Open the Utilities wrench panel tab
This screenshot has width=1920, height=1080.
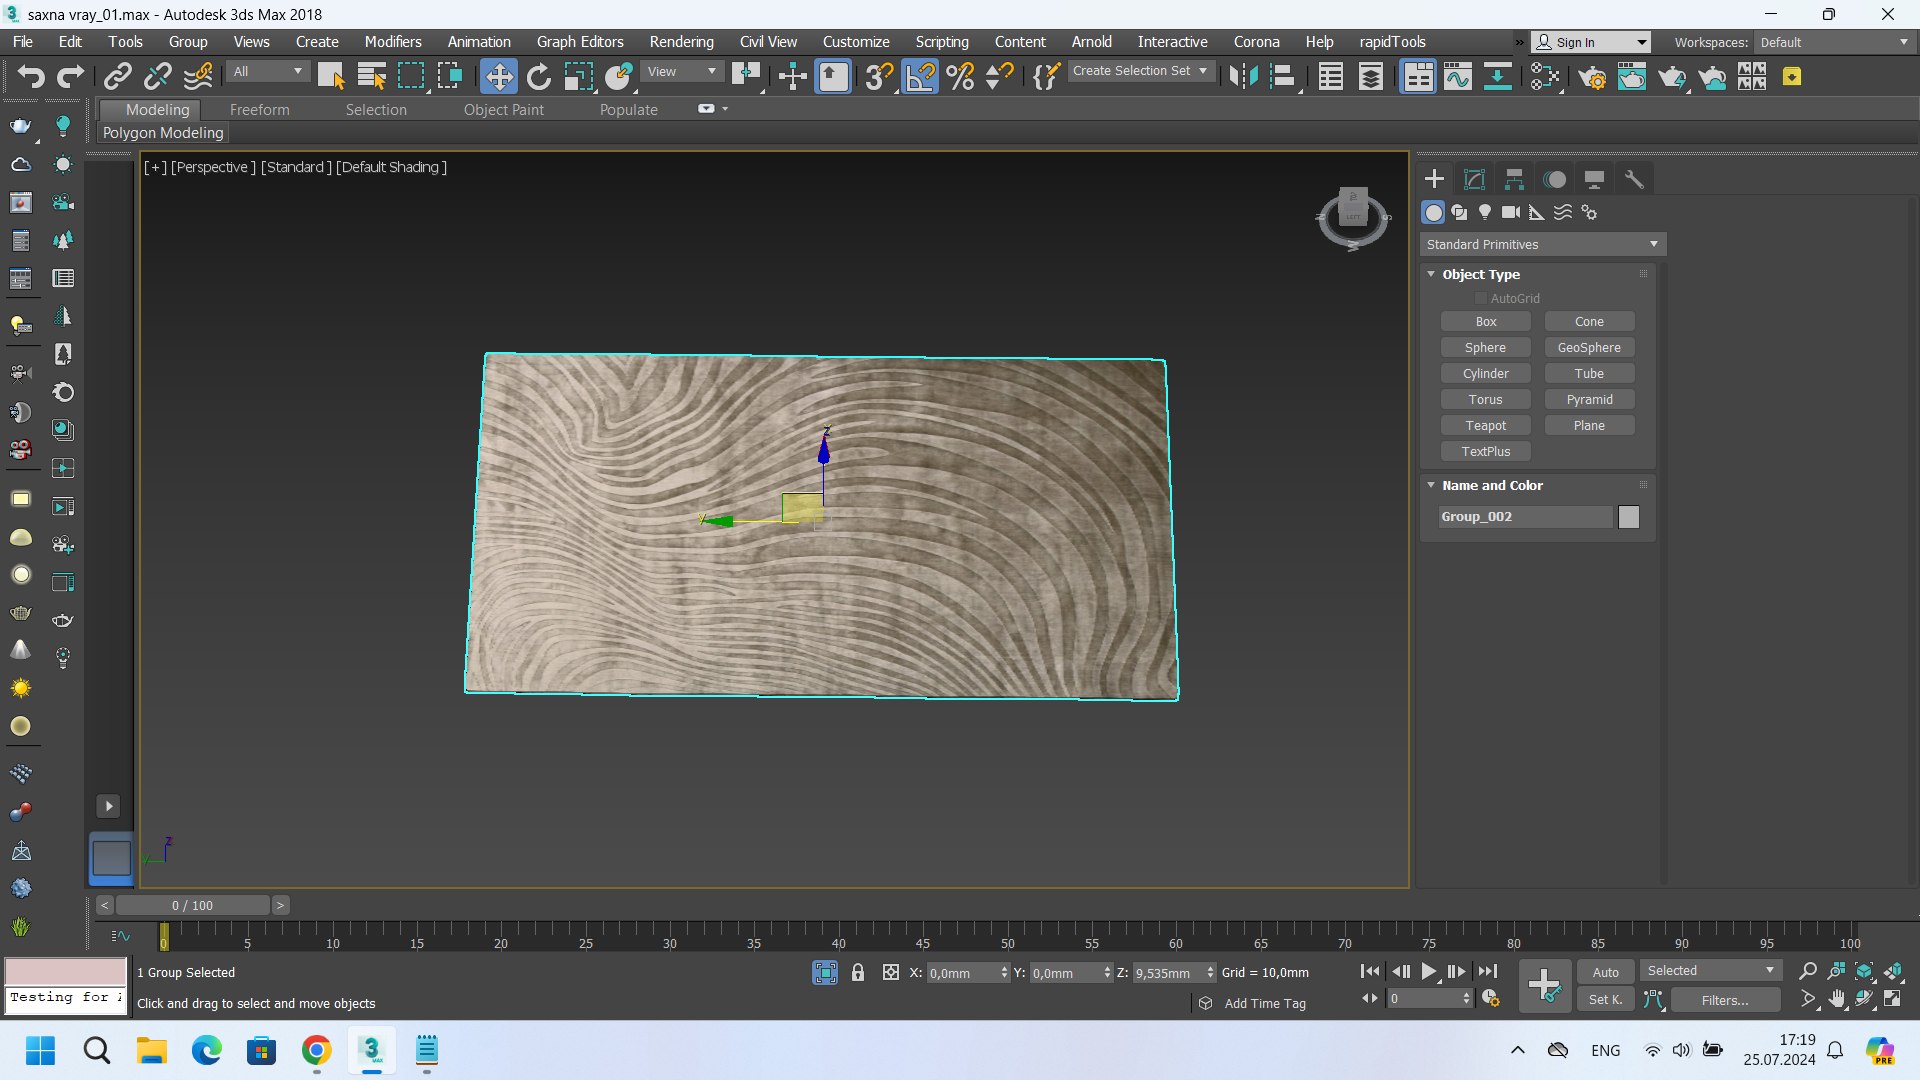tap(1634, 179)
